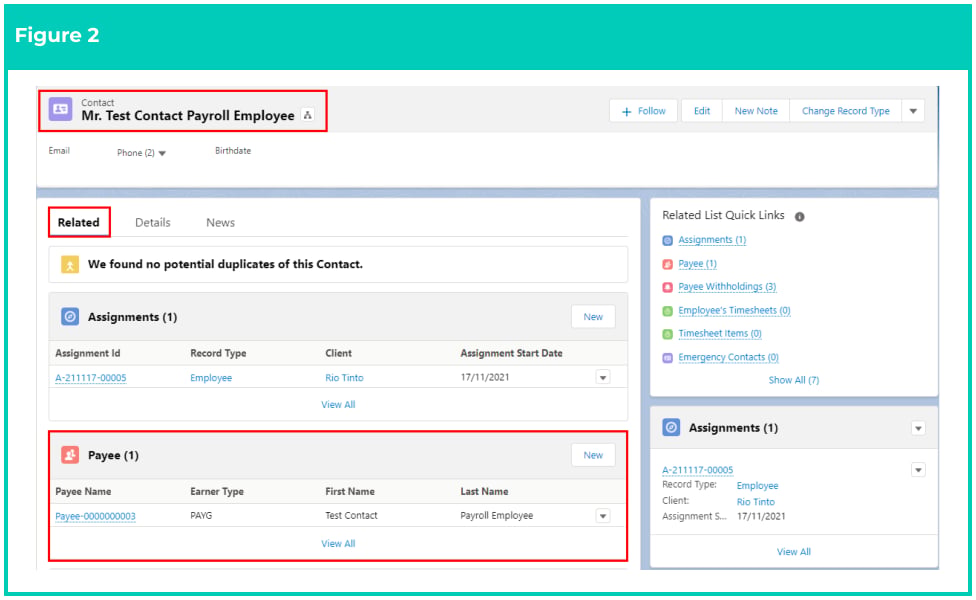Click the Assignments (1) list title
976x600 pixels.
132,317
